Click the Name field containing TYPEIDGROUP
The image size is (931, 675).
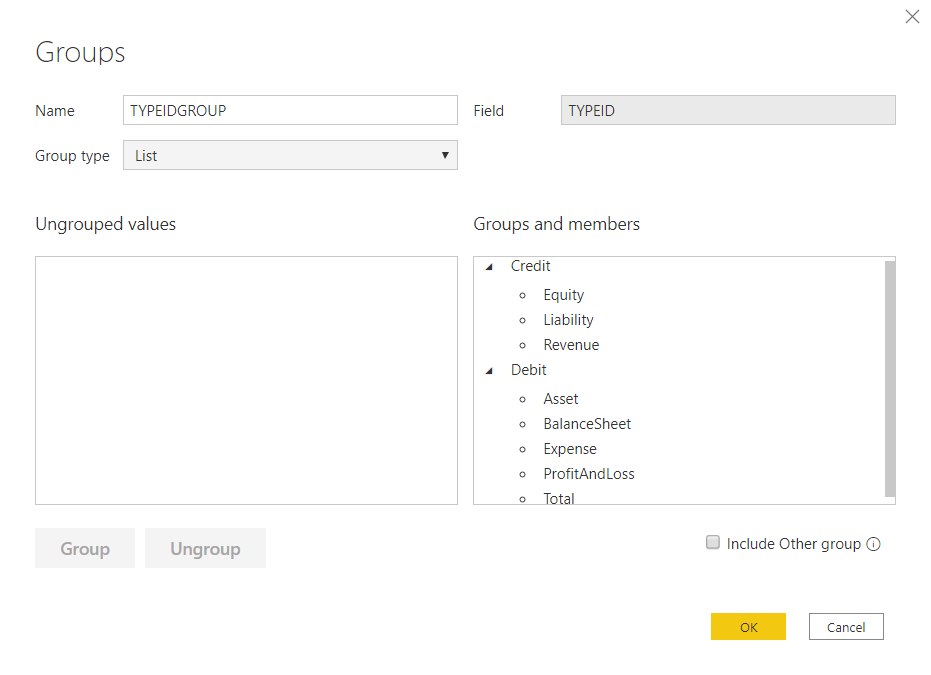[290, 110]
